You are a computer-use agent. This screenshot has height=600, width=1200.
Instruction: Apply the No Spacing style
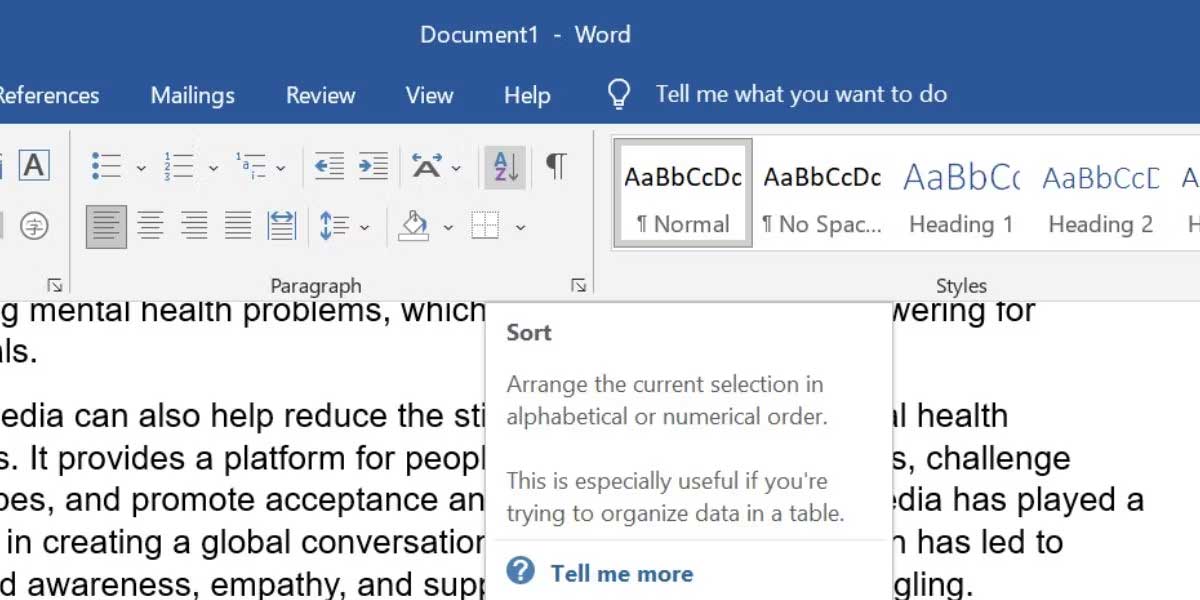(x=822, y=192)
